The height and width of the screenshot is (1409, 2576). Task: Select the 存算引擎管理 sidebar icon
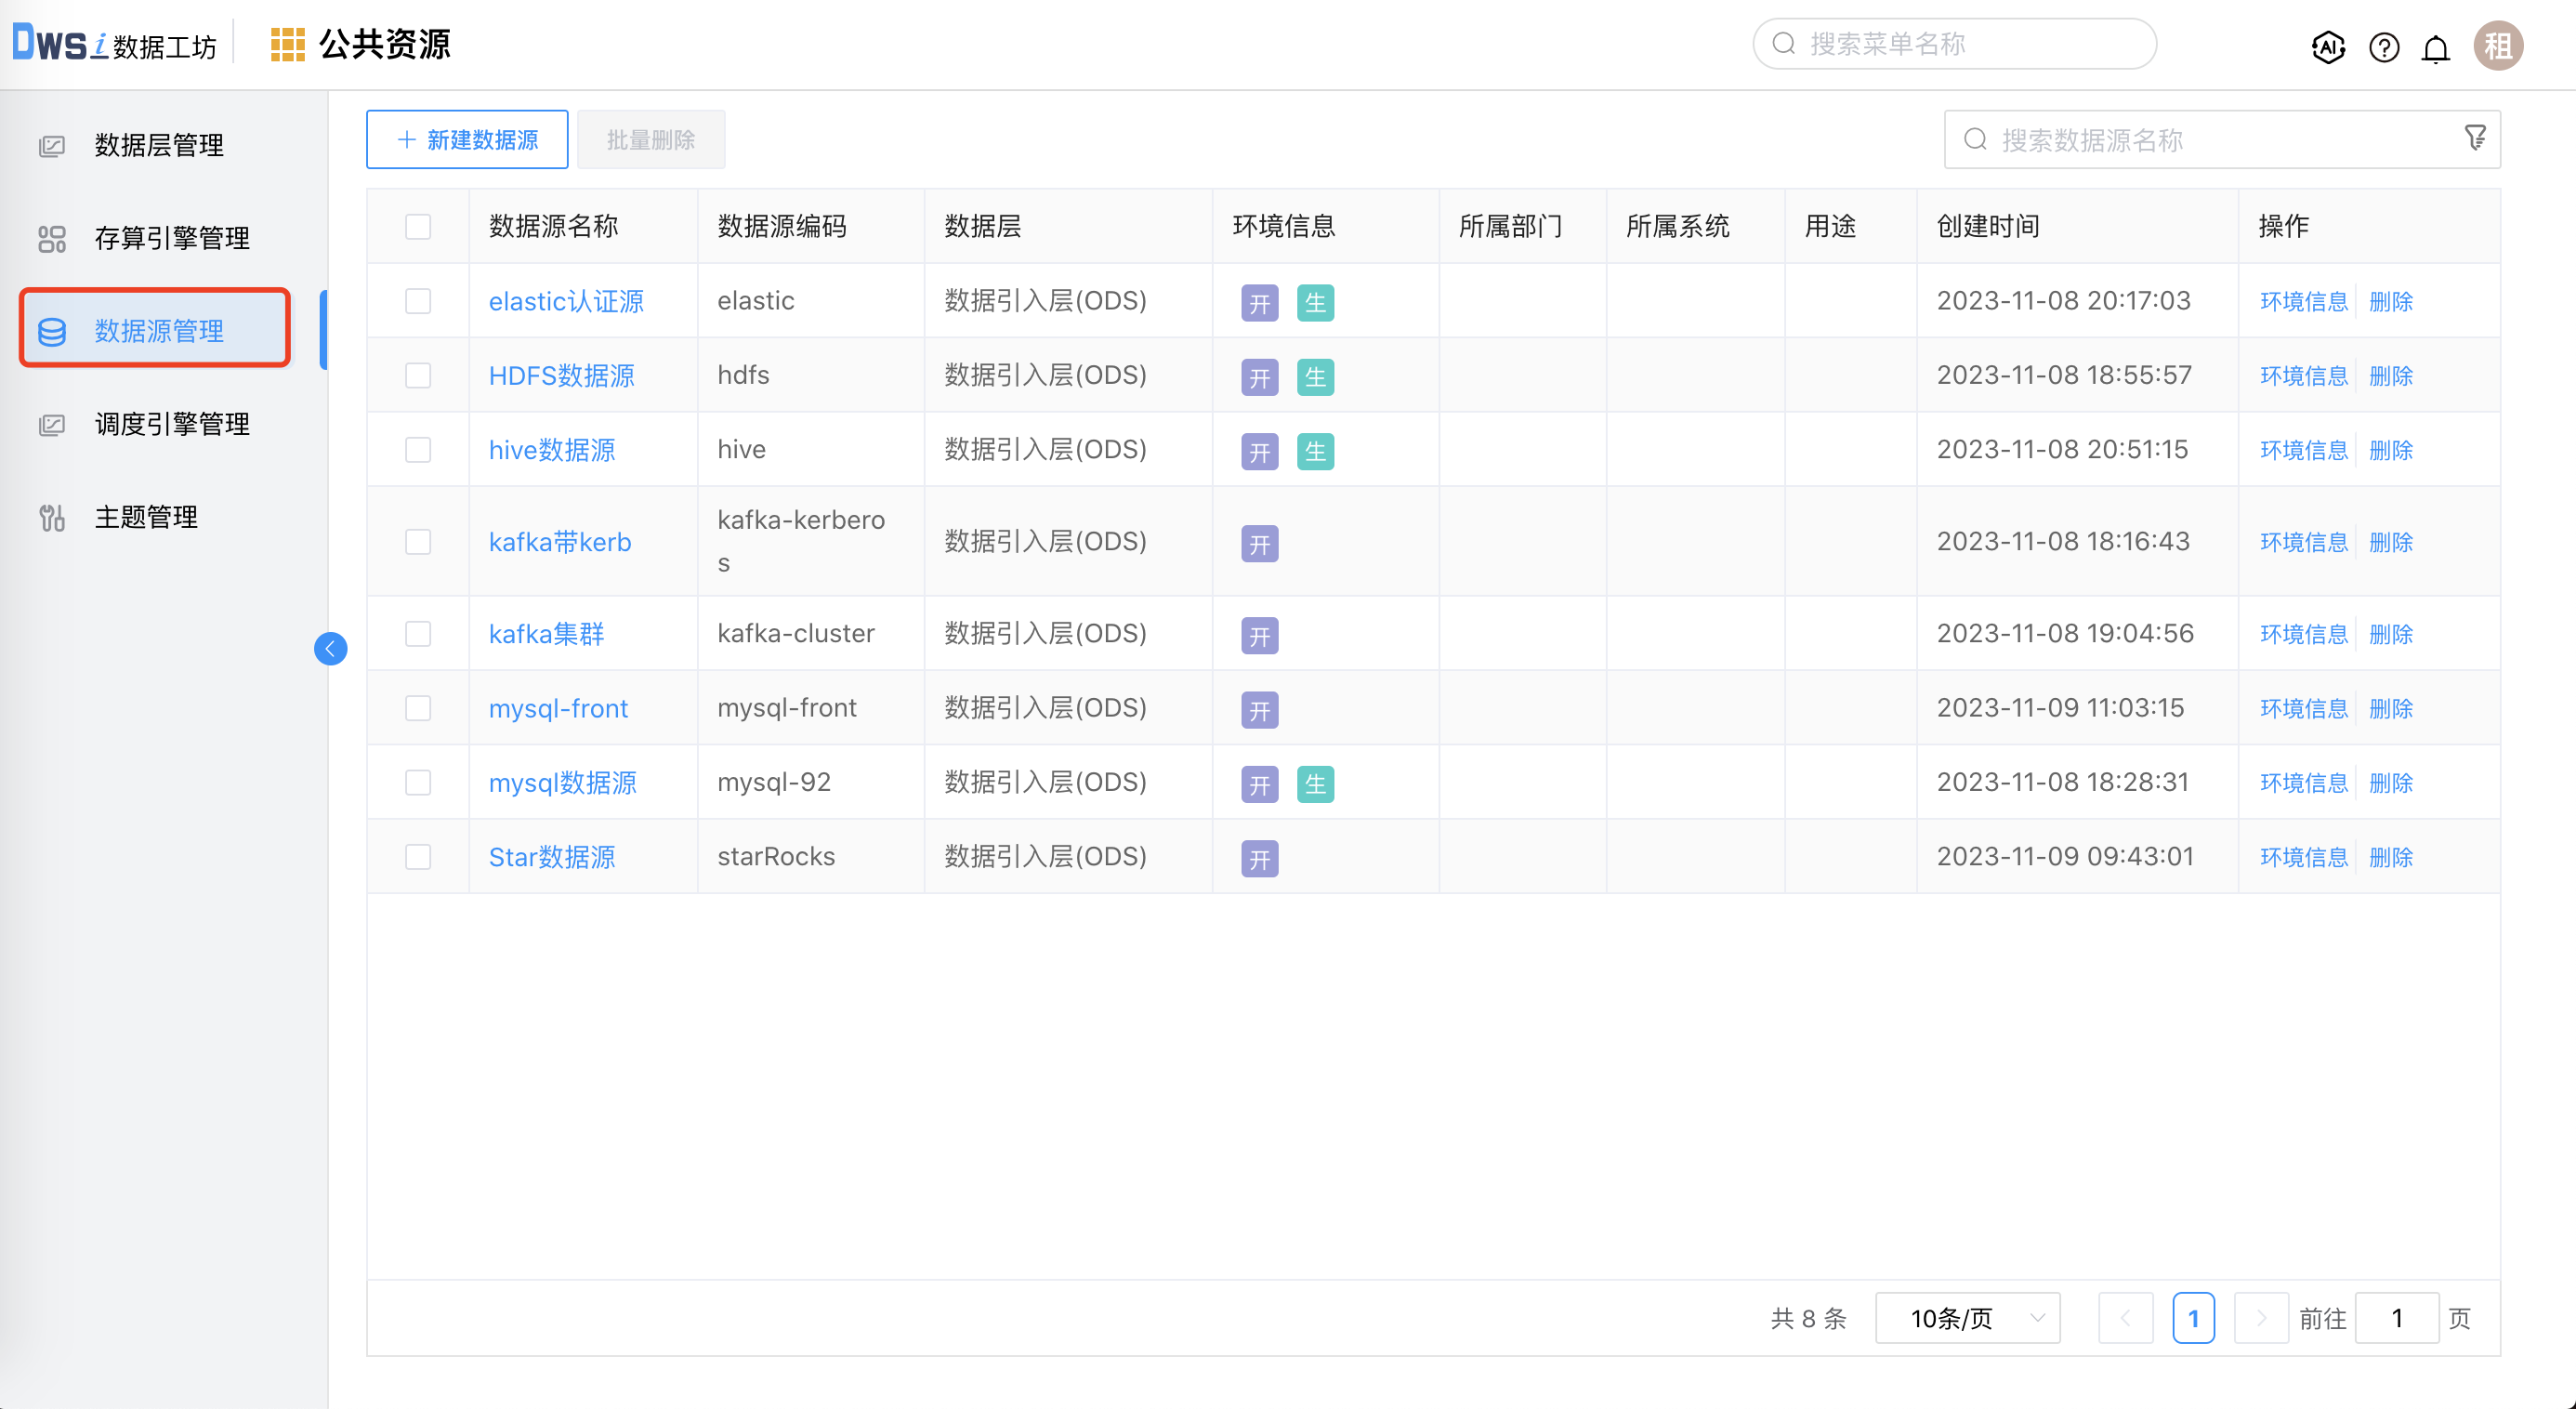(x=51, y=238)
